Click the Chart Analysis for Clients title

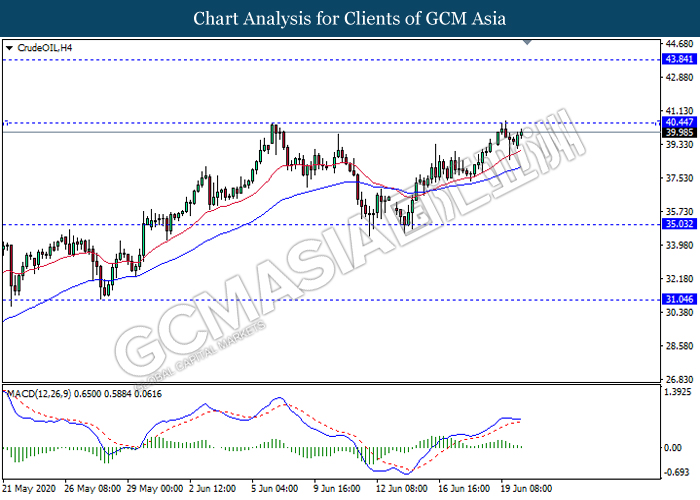(x=350, y=19)
